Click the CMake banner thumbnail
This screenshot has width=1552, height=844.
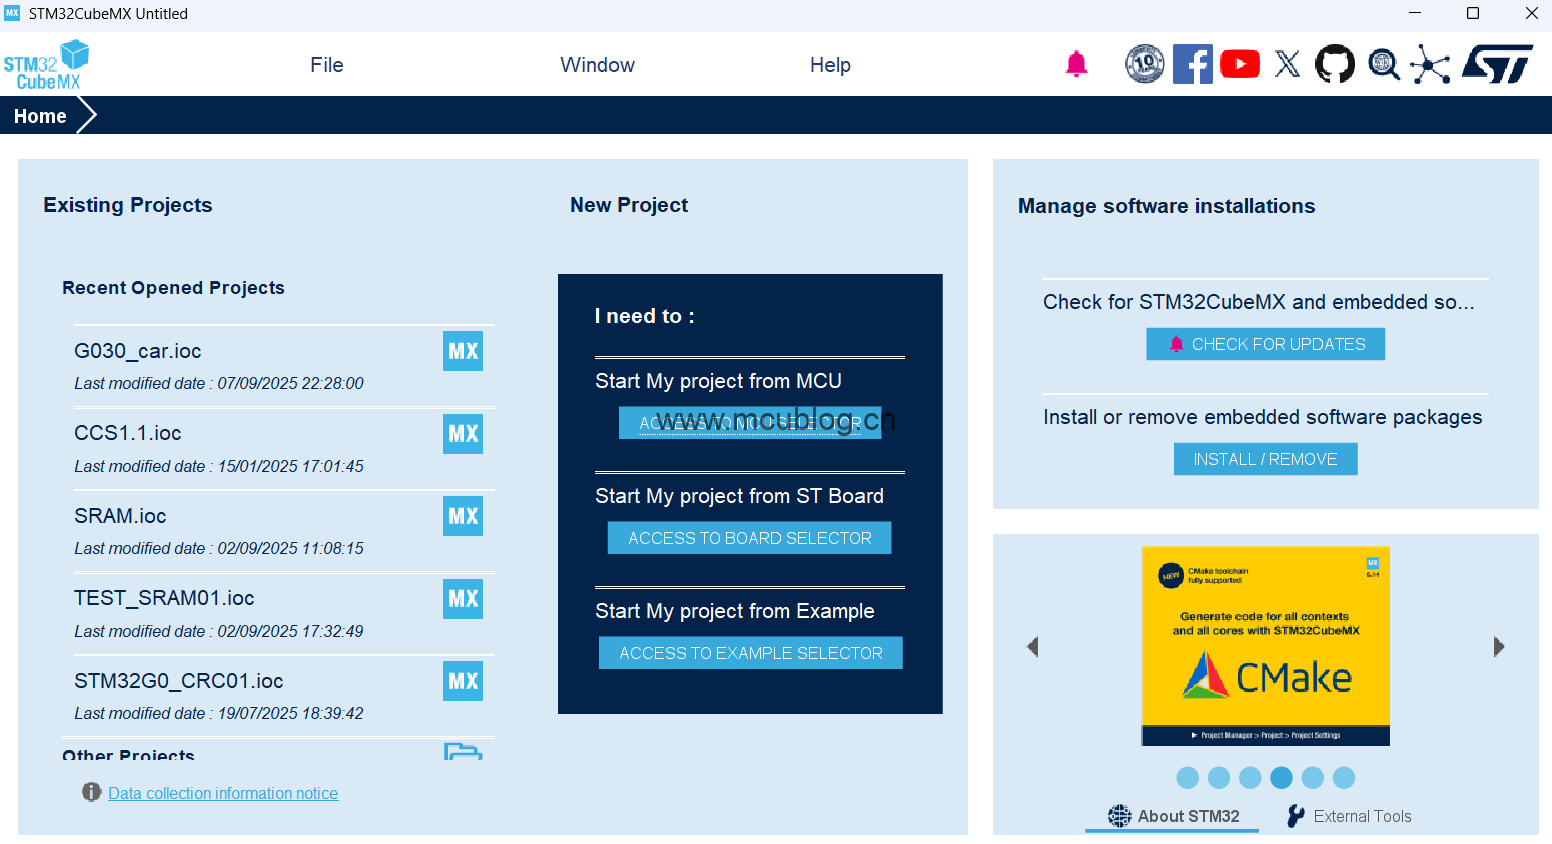pyautogui.click(x=1266, y=646)
